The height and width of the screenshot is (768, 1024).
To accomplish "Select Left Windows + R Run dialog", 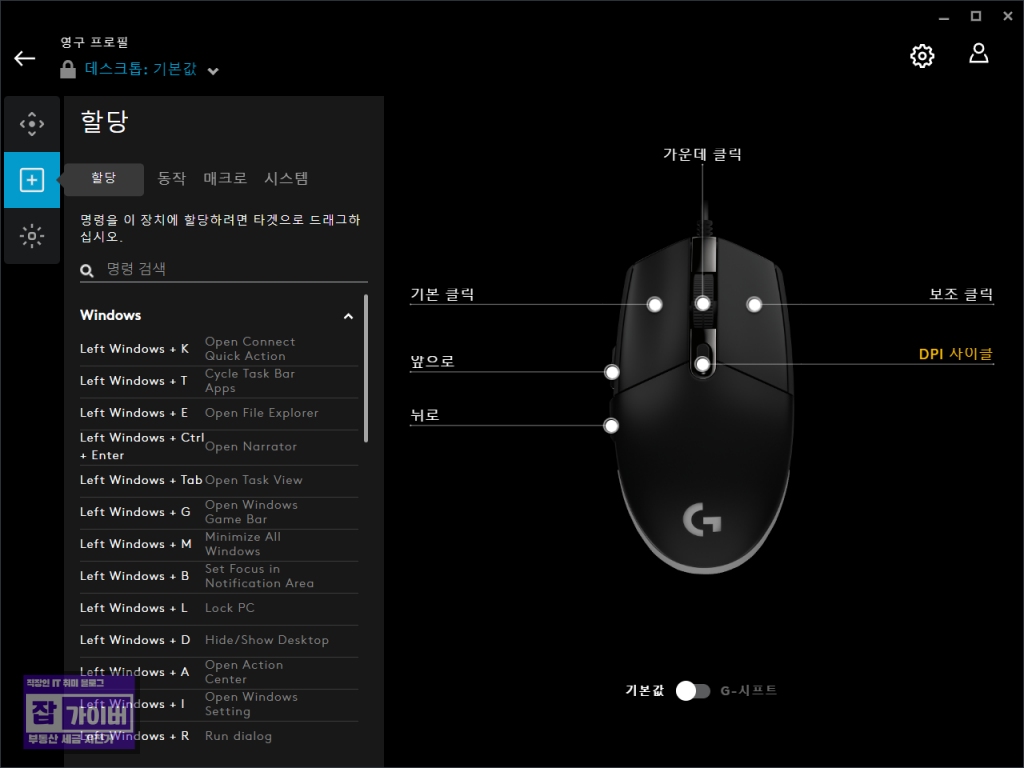I will tap(219, 737).
